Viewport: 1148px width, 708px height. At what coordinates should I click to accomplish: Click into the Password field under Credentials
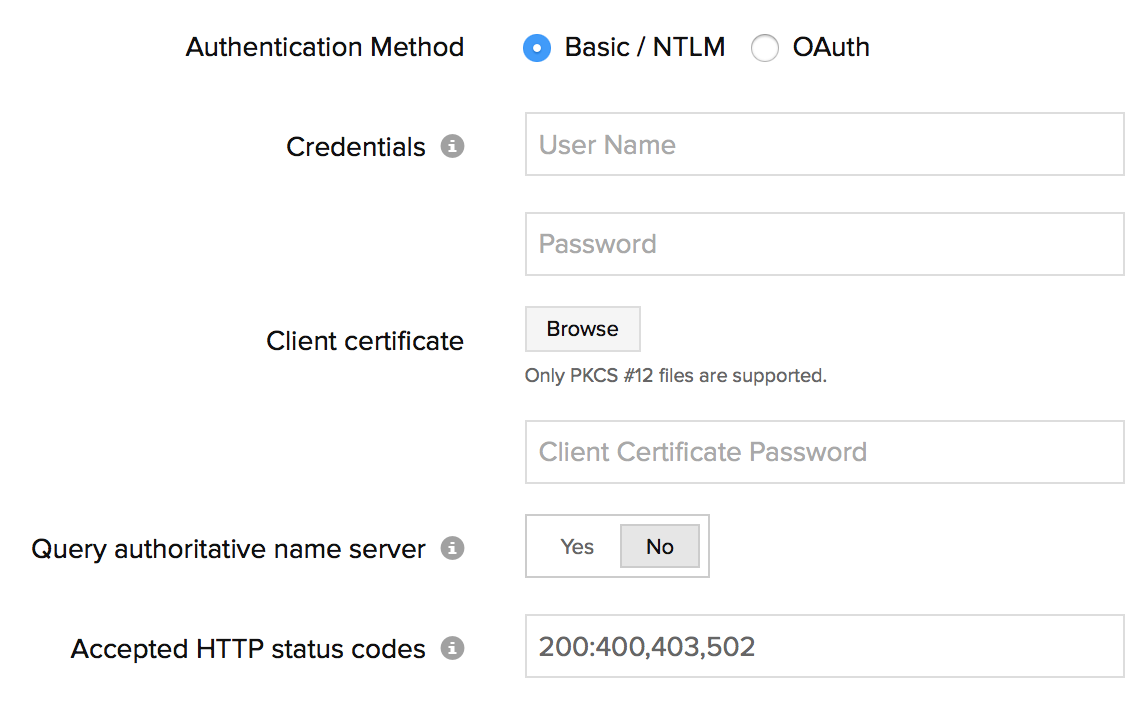[824, 244]
